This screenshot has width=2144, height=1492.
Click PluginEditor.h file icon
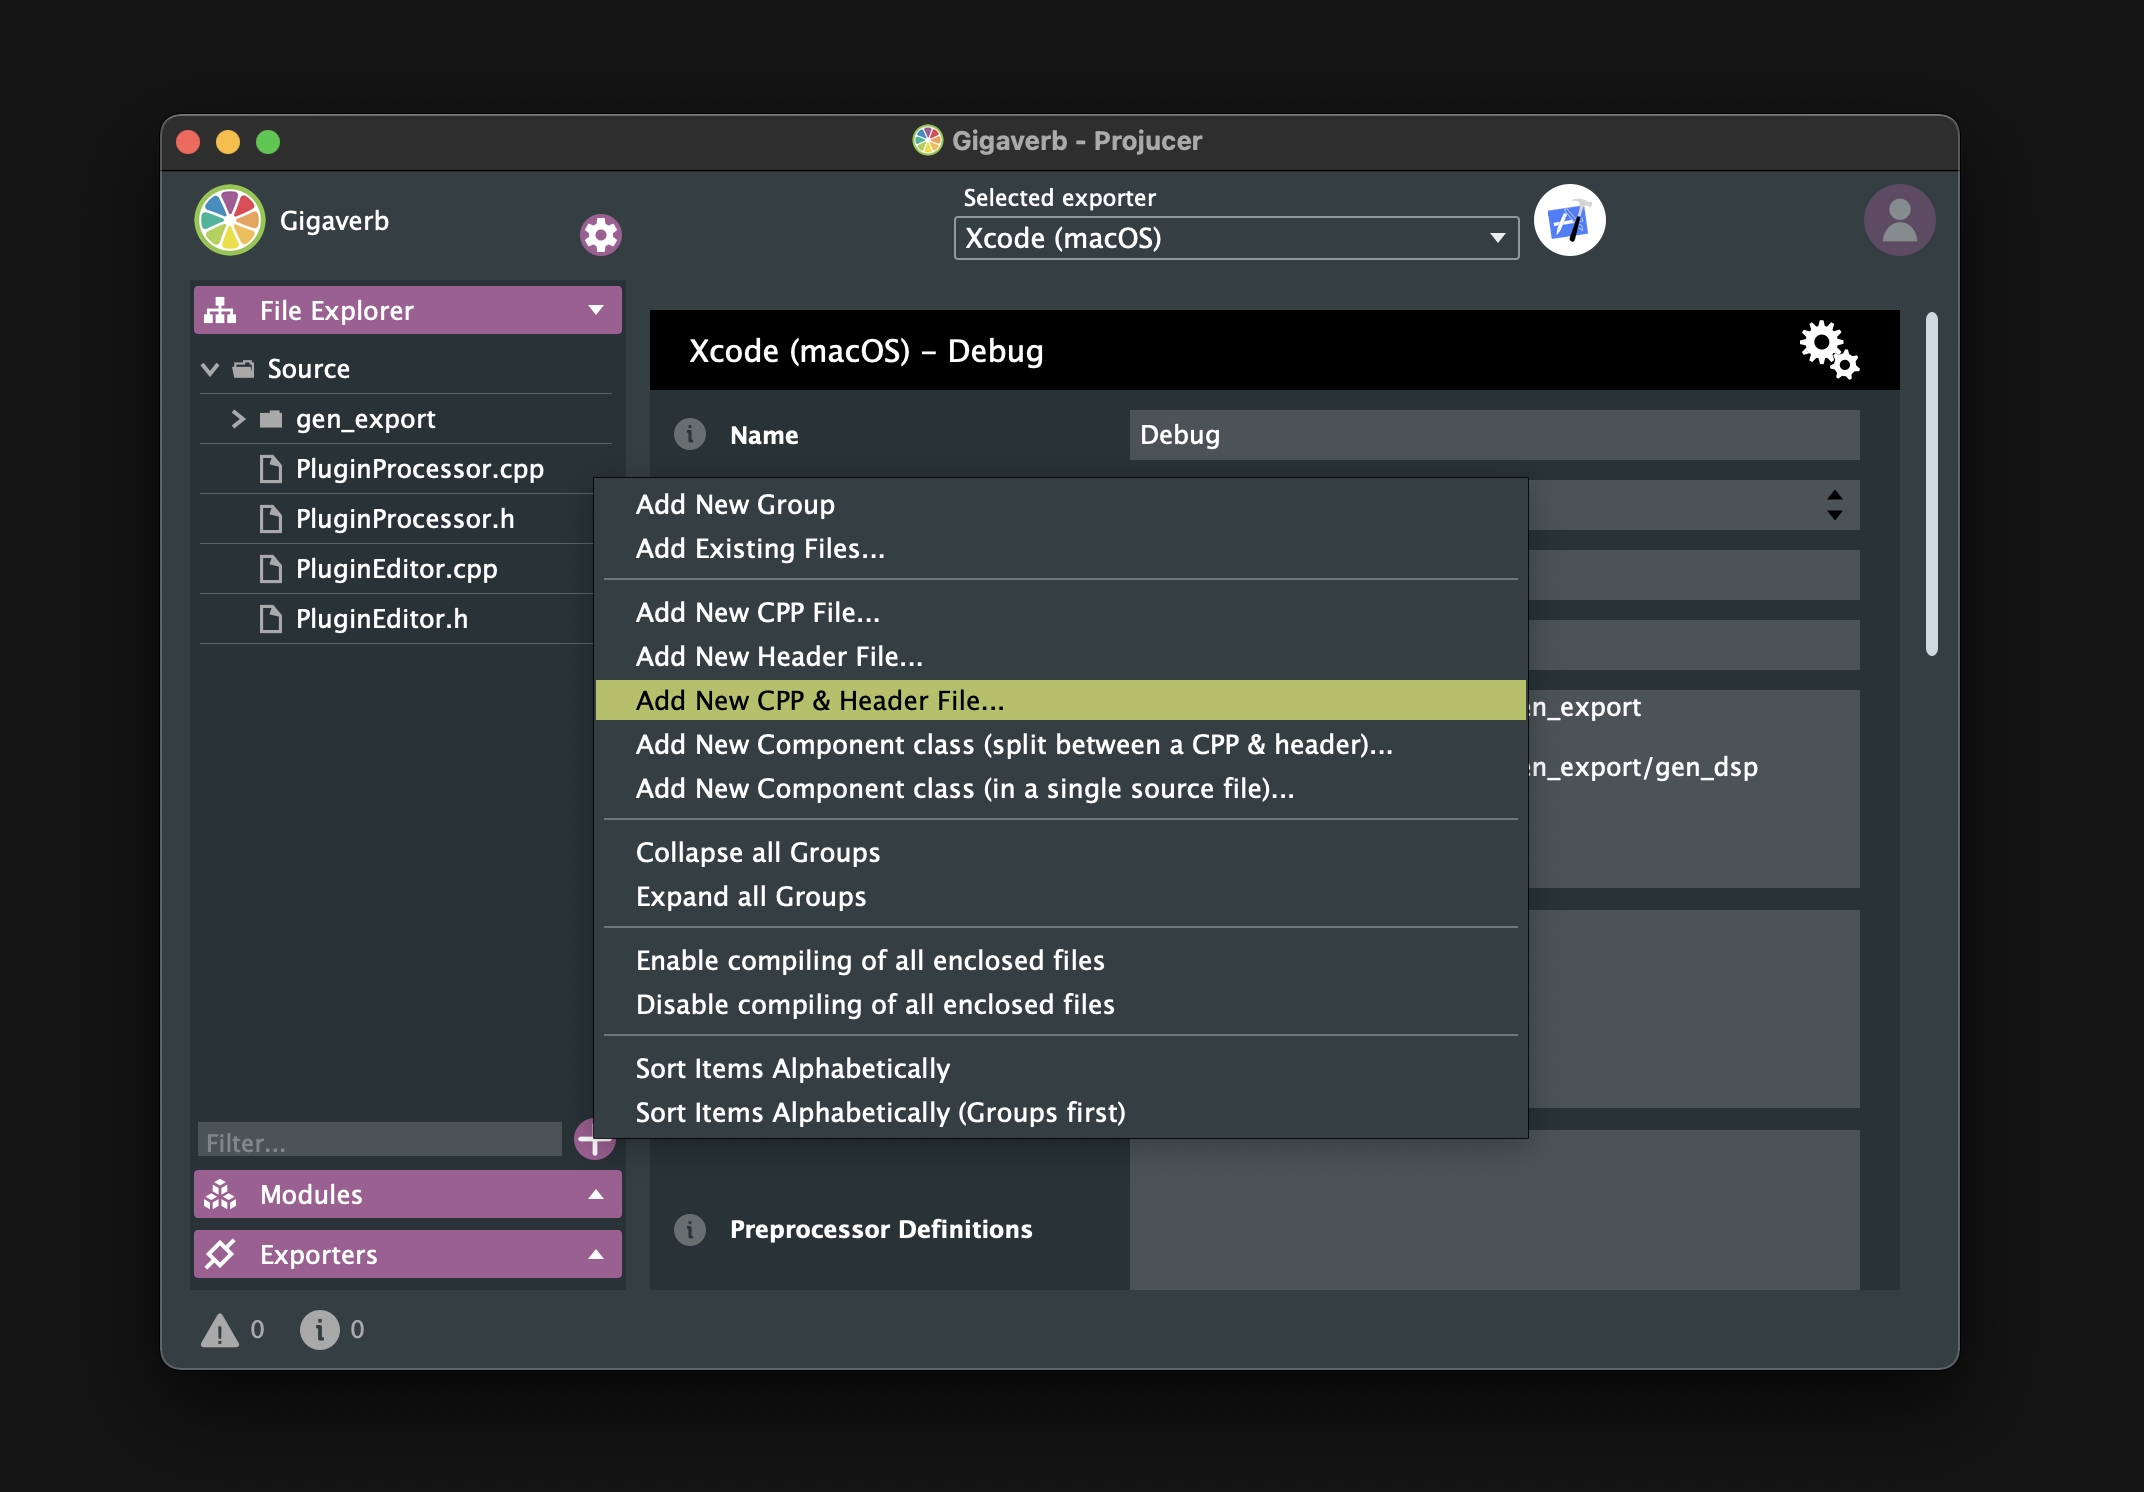coord(271,619)
